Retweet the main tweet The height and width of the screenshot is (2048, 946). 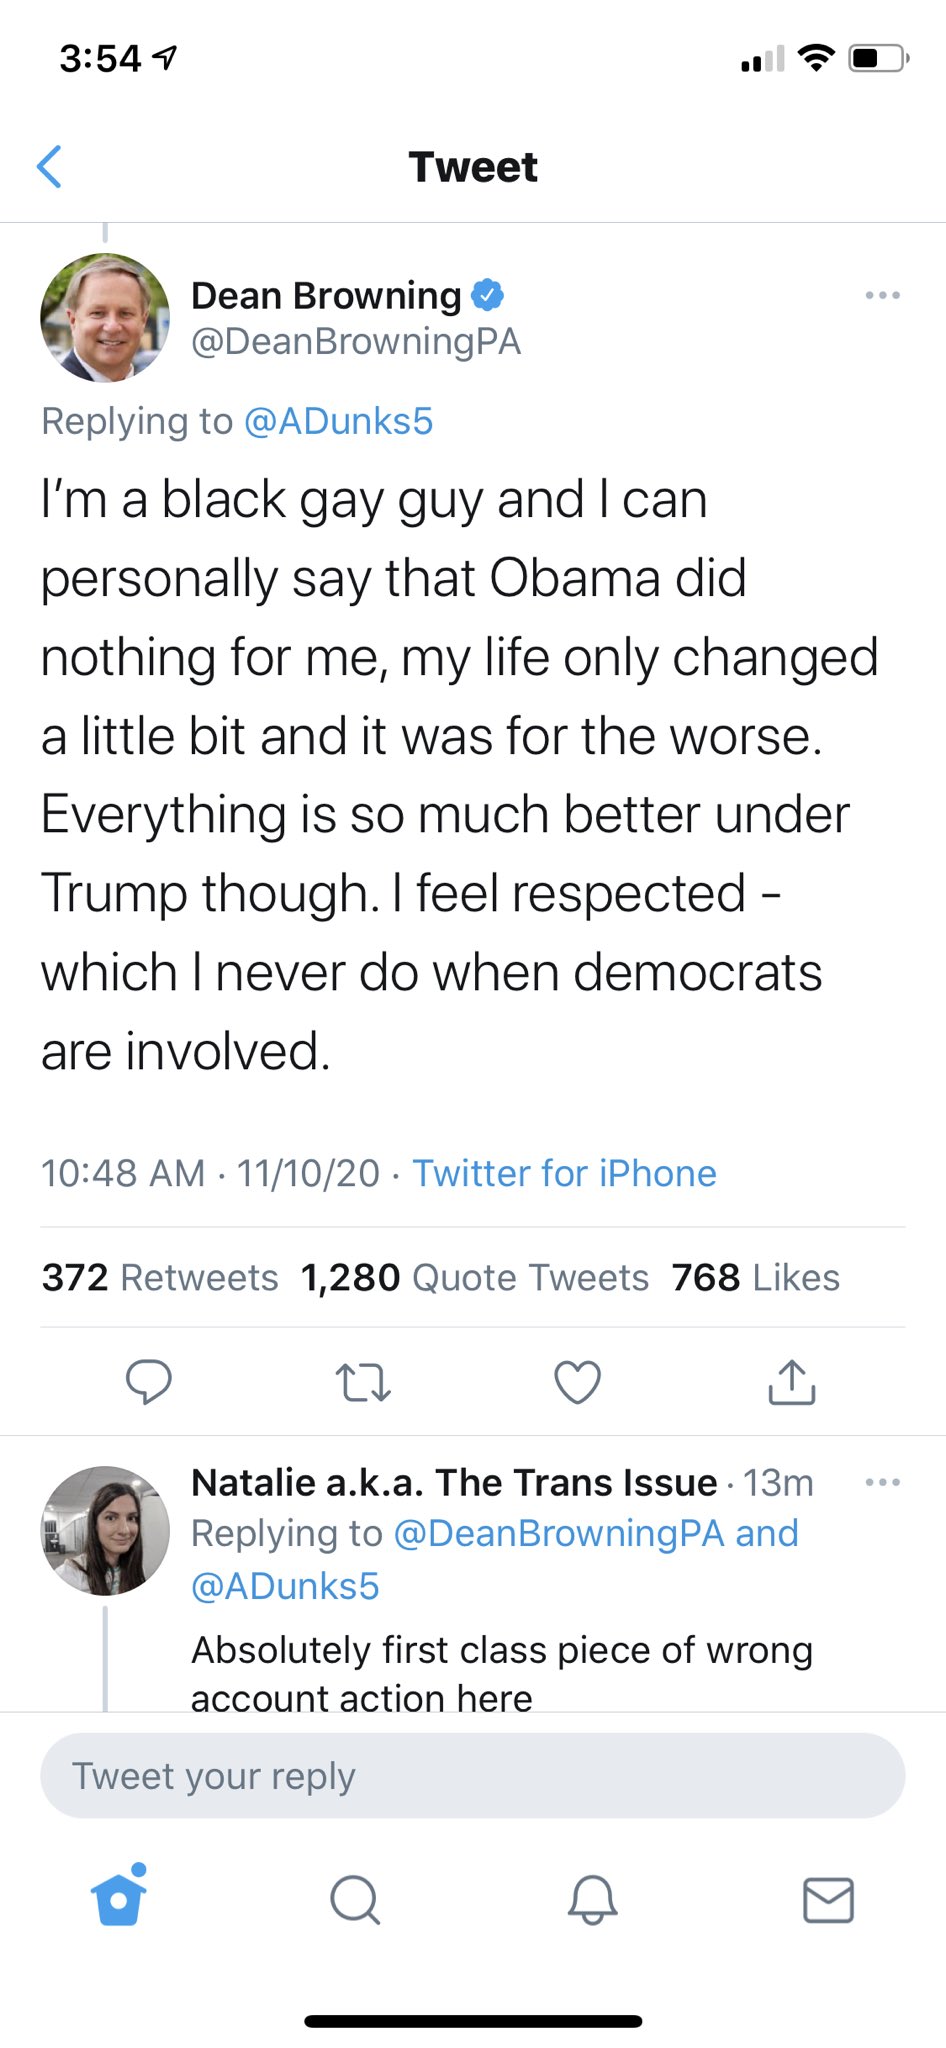point(362,1382)
